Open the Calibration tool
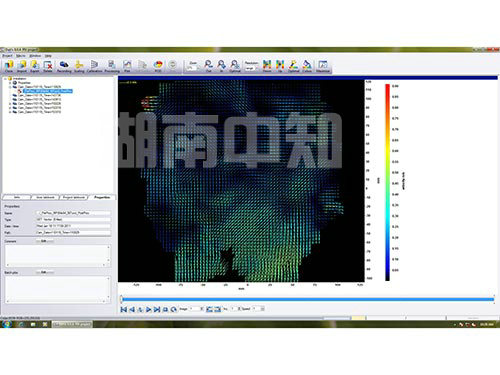500x375 pixels. click(x=94, y=66)
